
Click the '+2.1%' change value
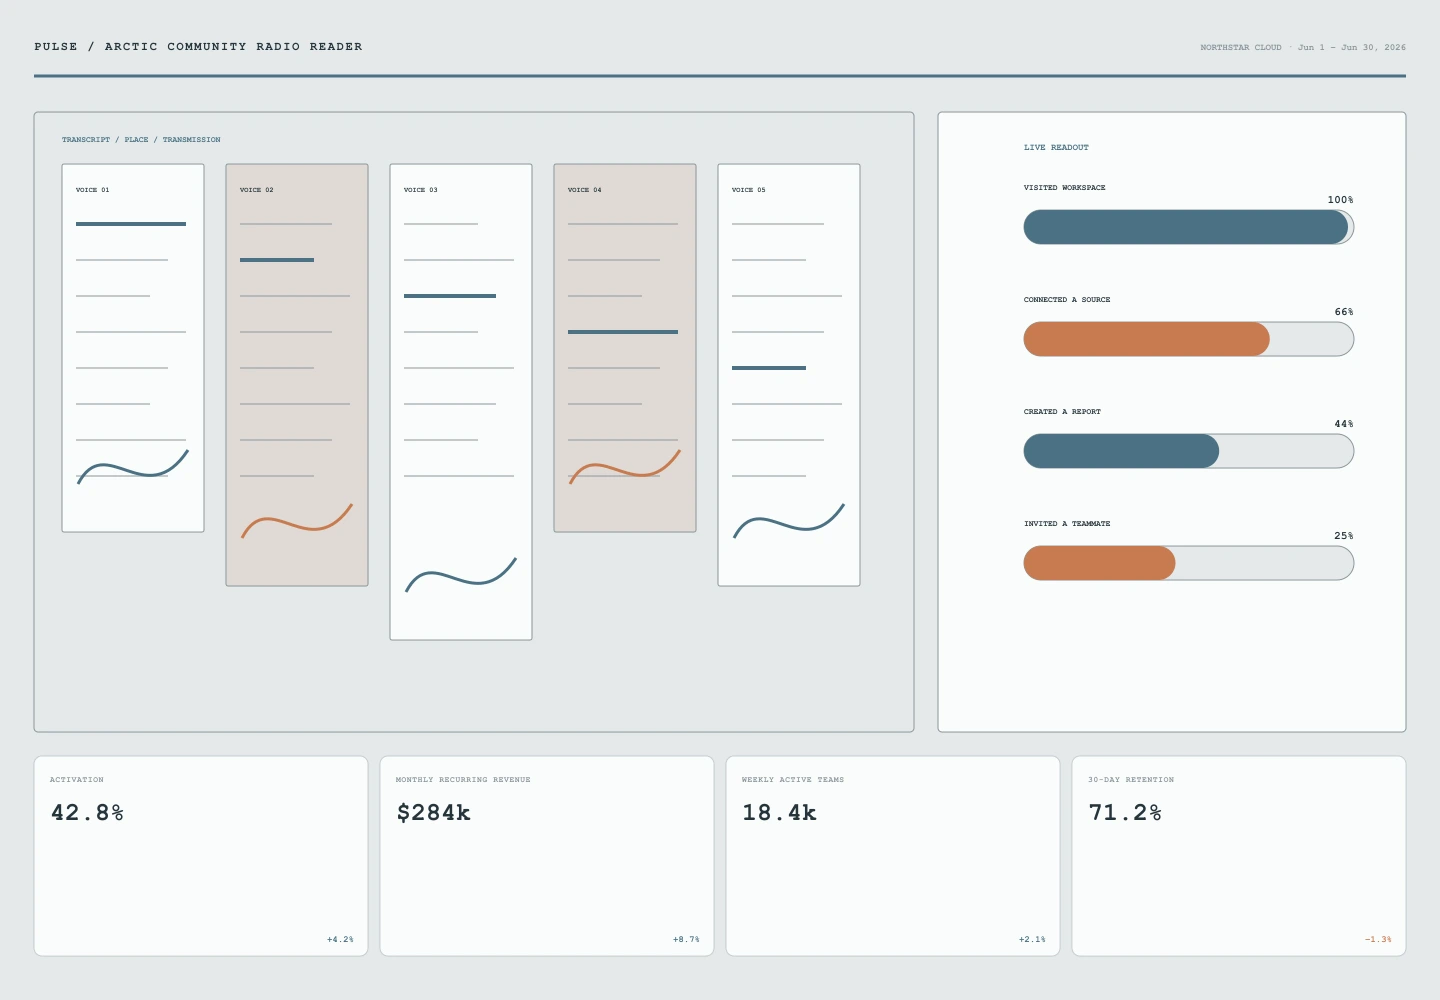(x=1032, y=940)
